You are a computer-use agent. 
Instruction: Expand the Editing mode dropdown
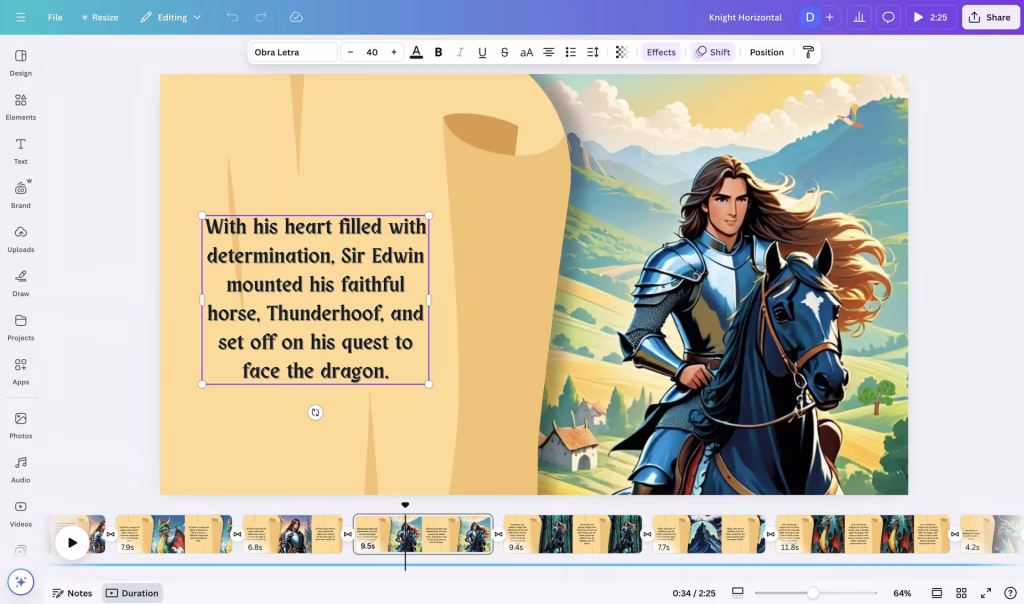click(x=170, y=17)
